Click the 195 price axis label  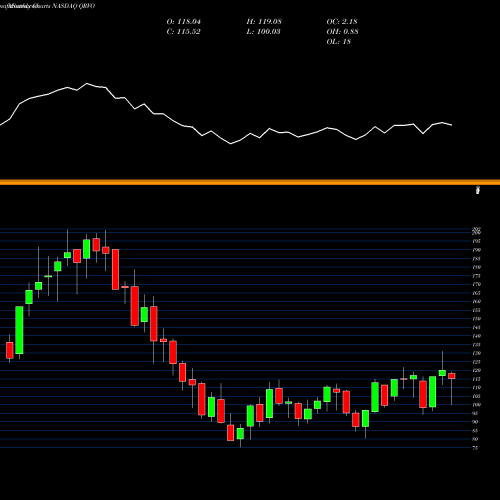pos(476,241)
